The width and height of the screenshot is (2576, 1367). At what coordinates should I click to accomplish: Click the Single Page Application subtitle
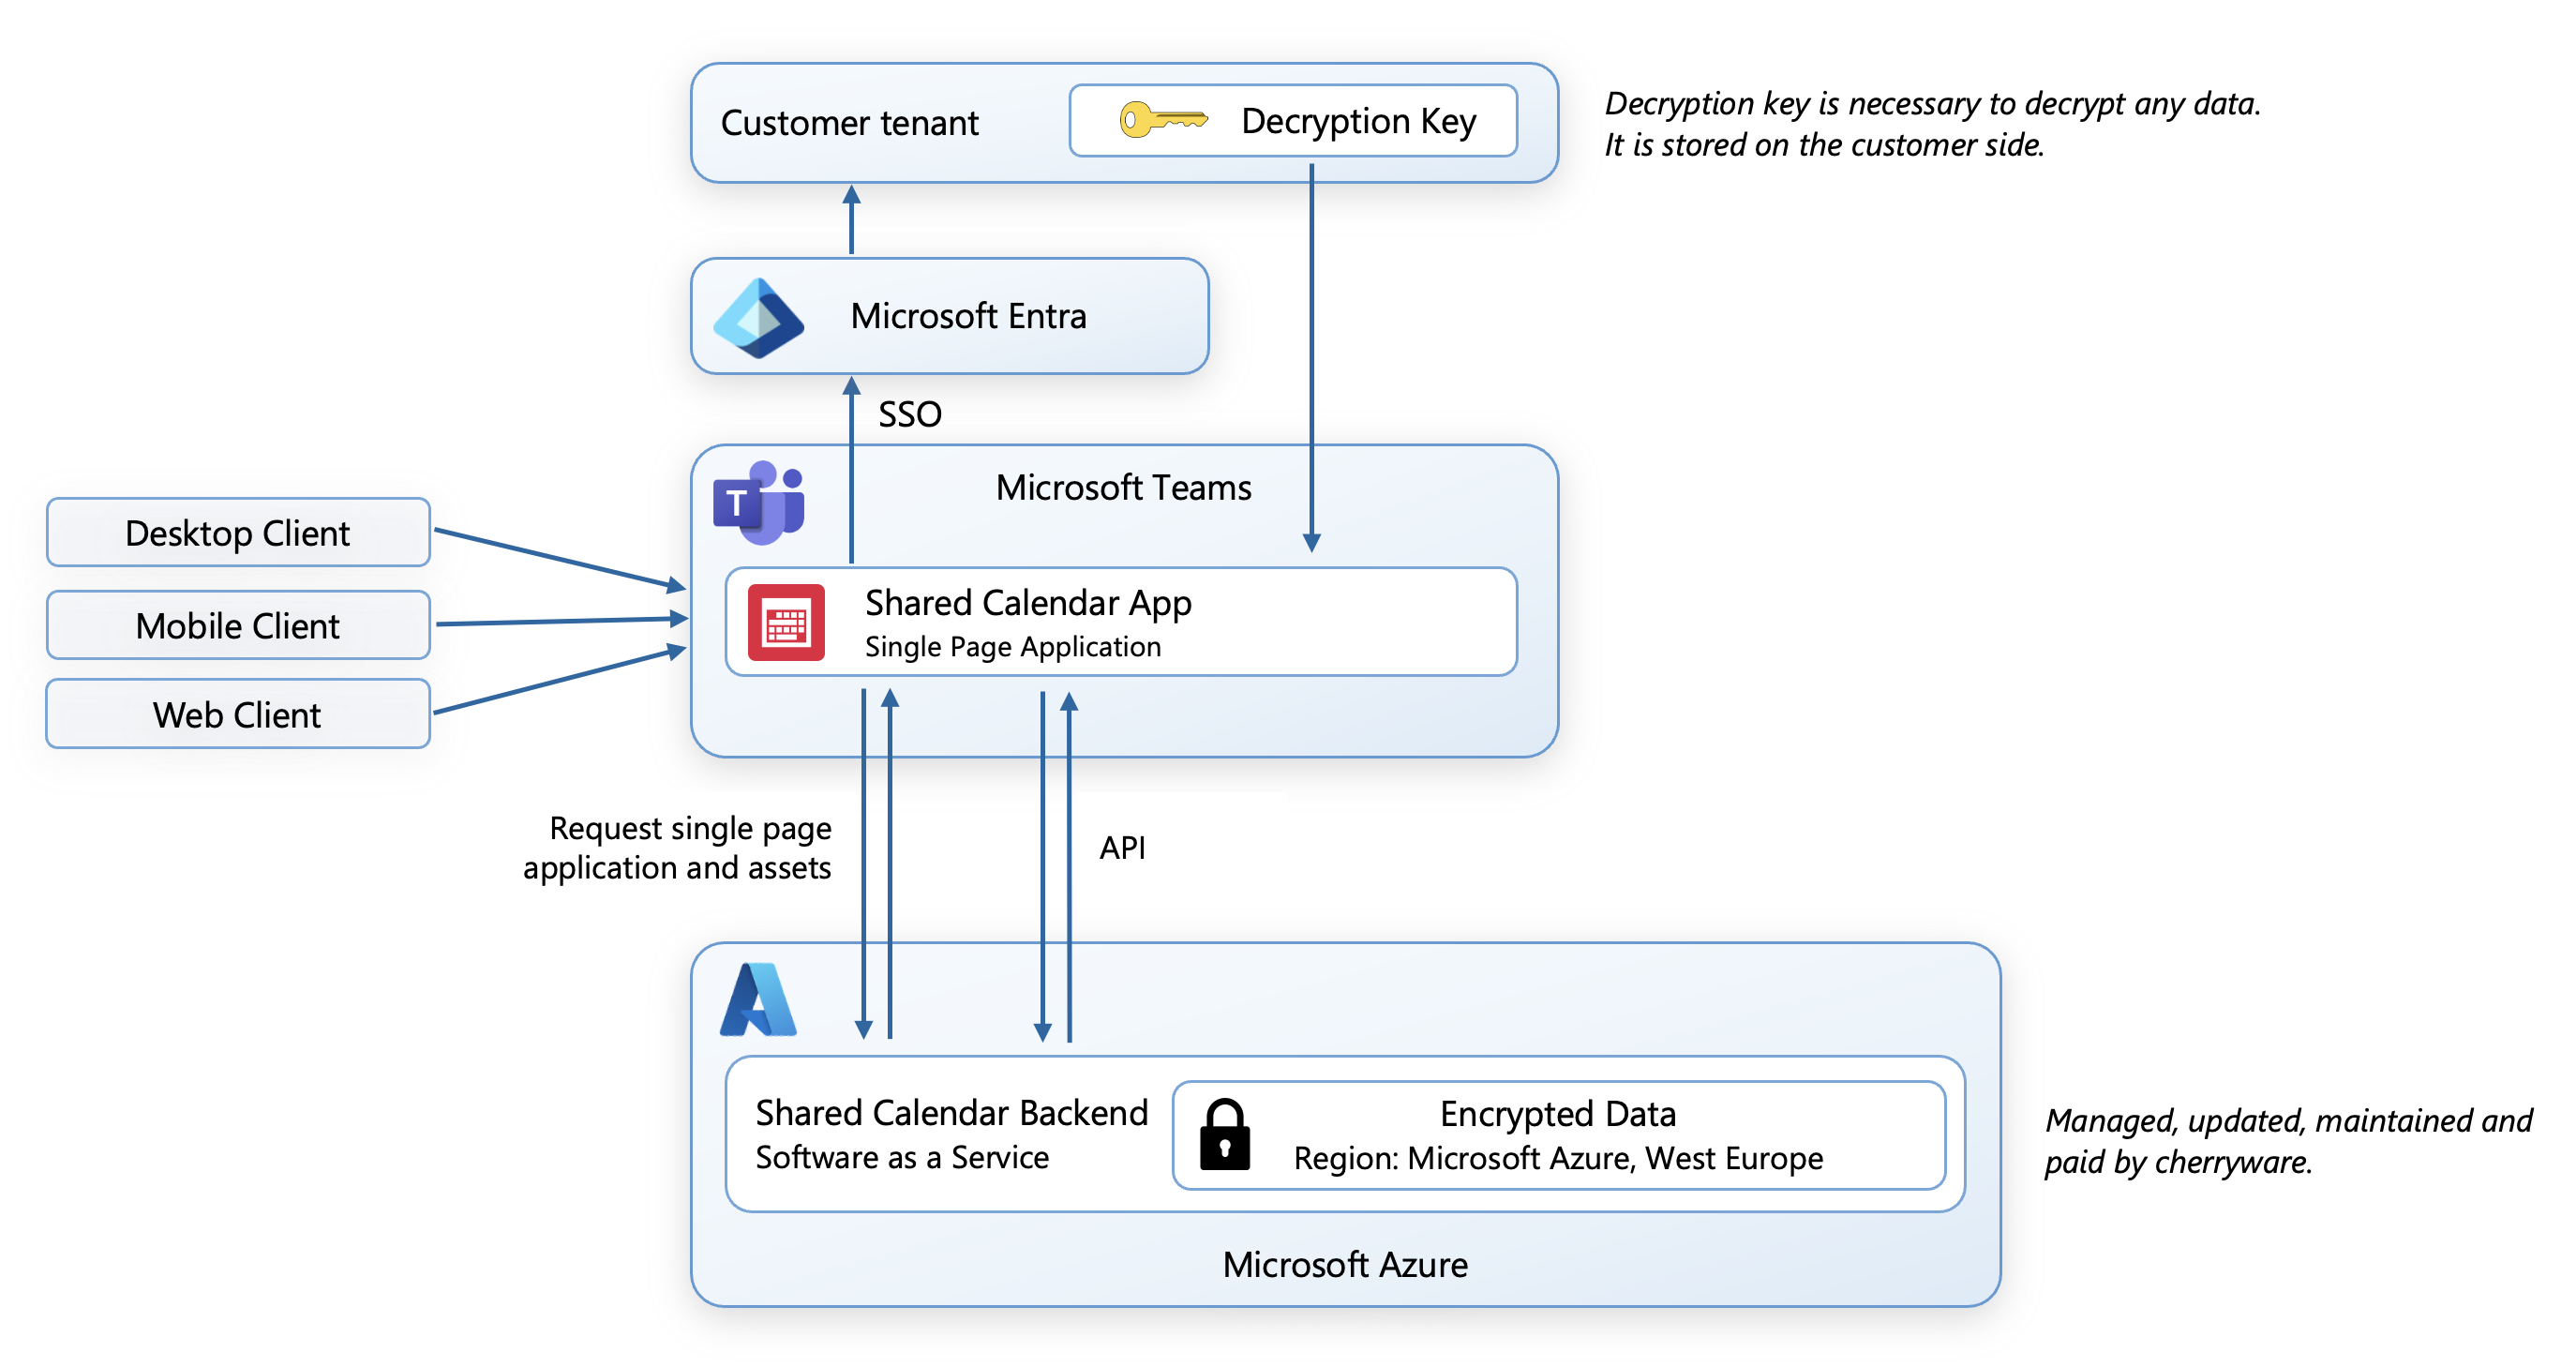[x=1012, y=647]
